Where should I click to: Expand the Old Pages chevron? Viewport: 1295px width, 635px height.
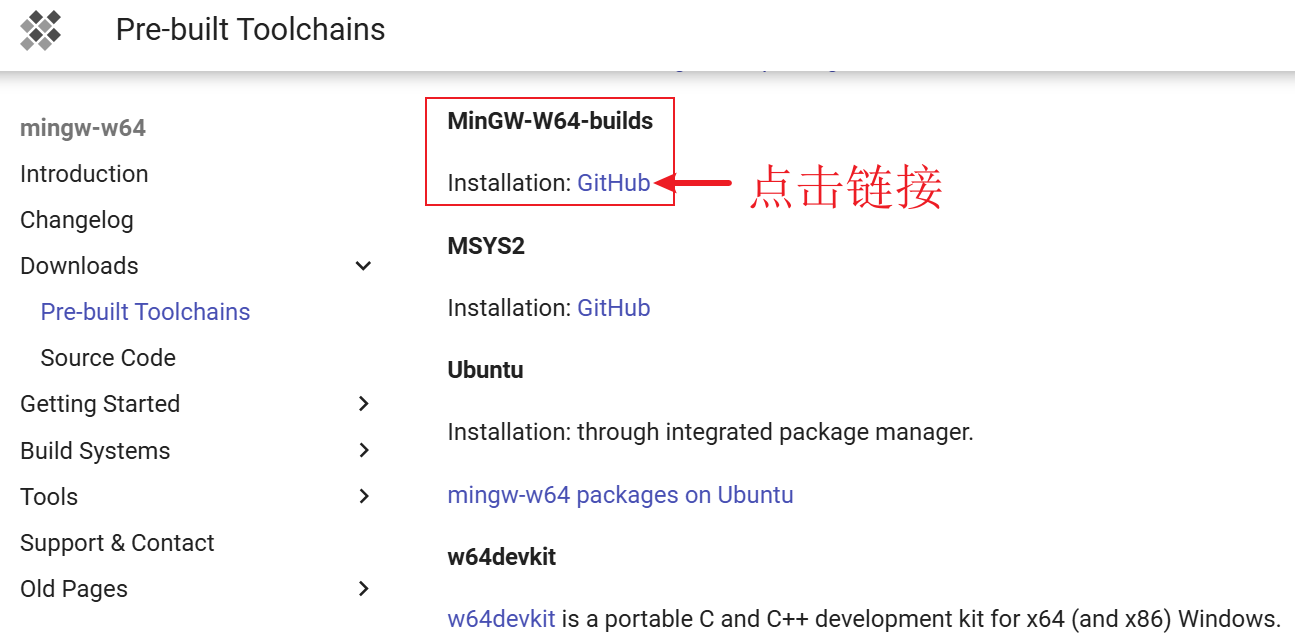364,589
